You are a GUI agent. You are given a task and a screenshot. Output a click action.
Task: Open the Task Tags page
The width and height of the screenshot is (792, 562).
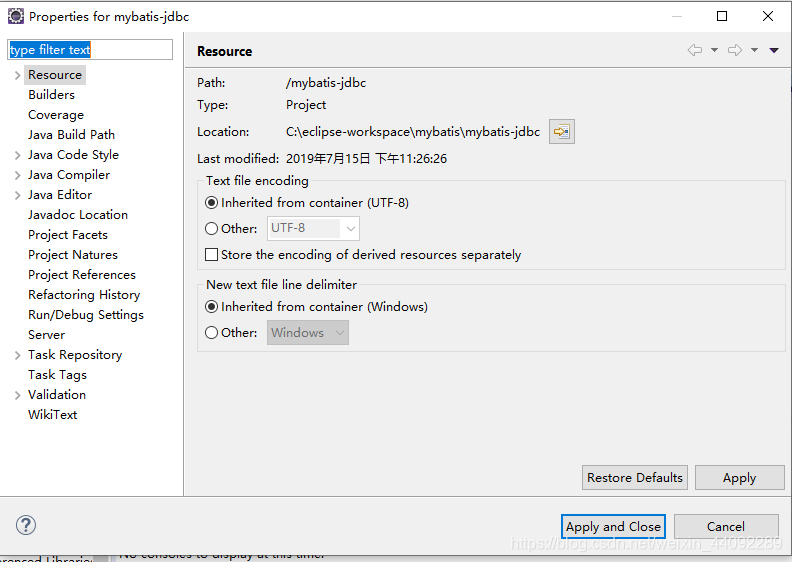pyautogui.click(x=58, y=375)
